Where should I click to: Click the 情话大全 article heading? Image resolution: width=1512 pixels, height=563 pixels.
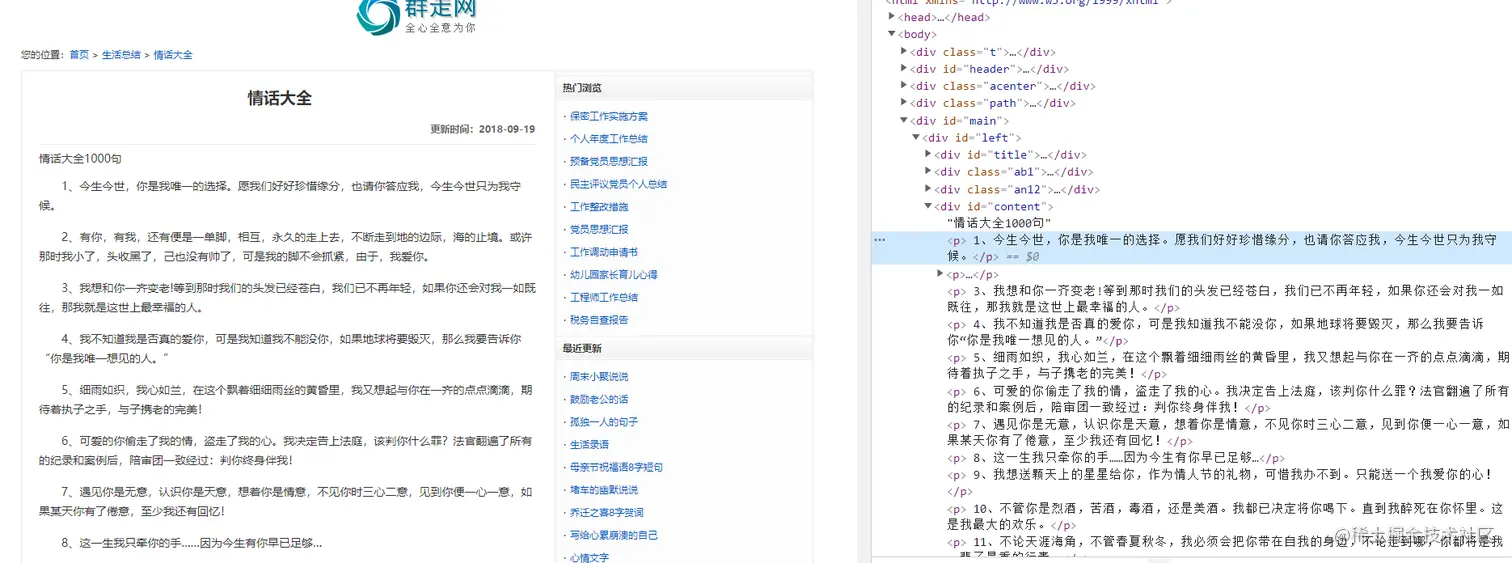tap(280, 98)
